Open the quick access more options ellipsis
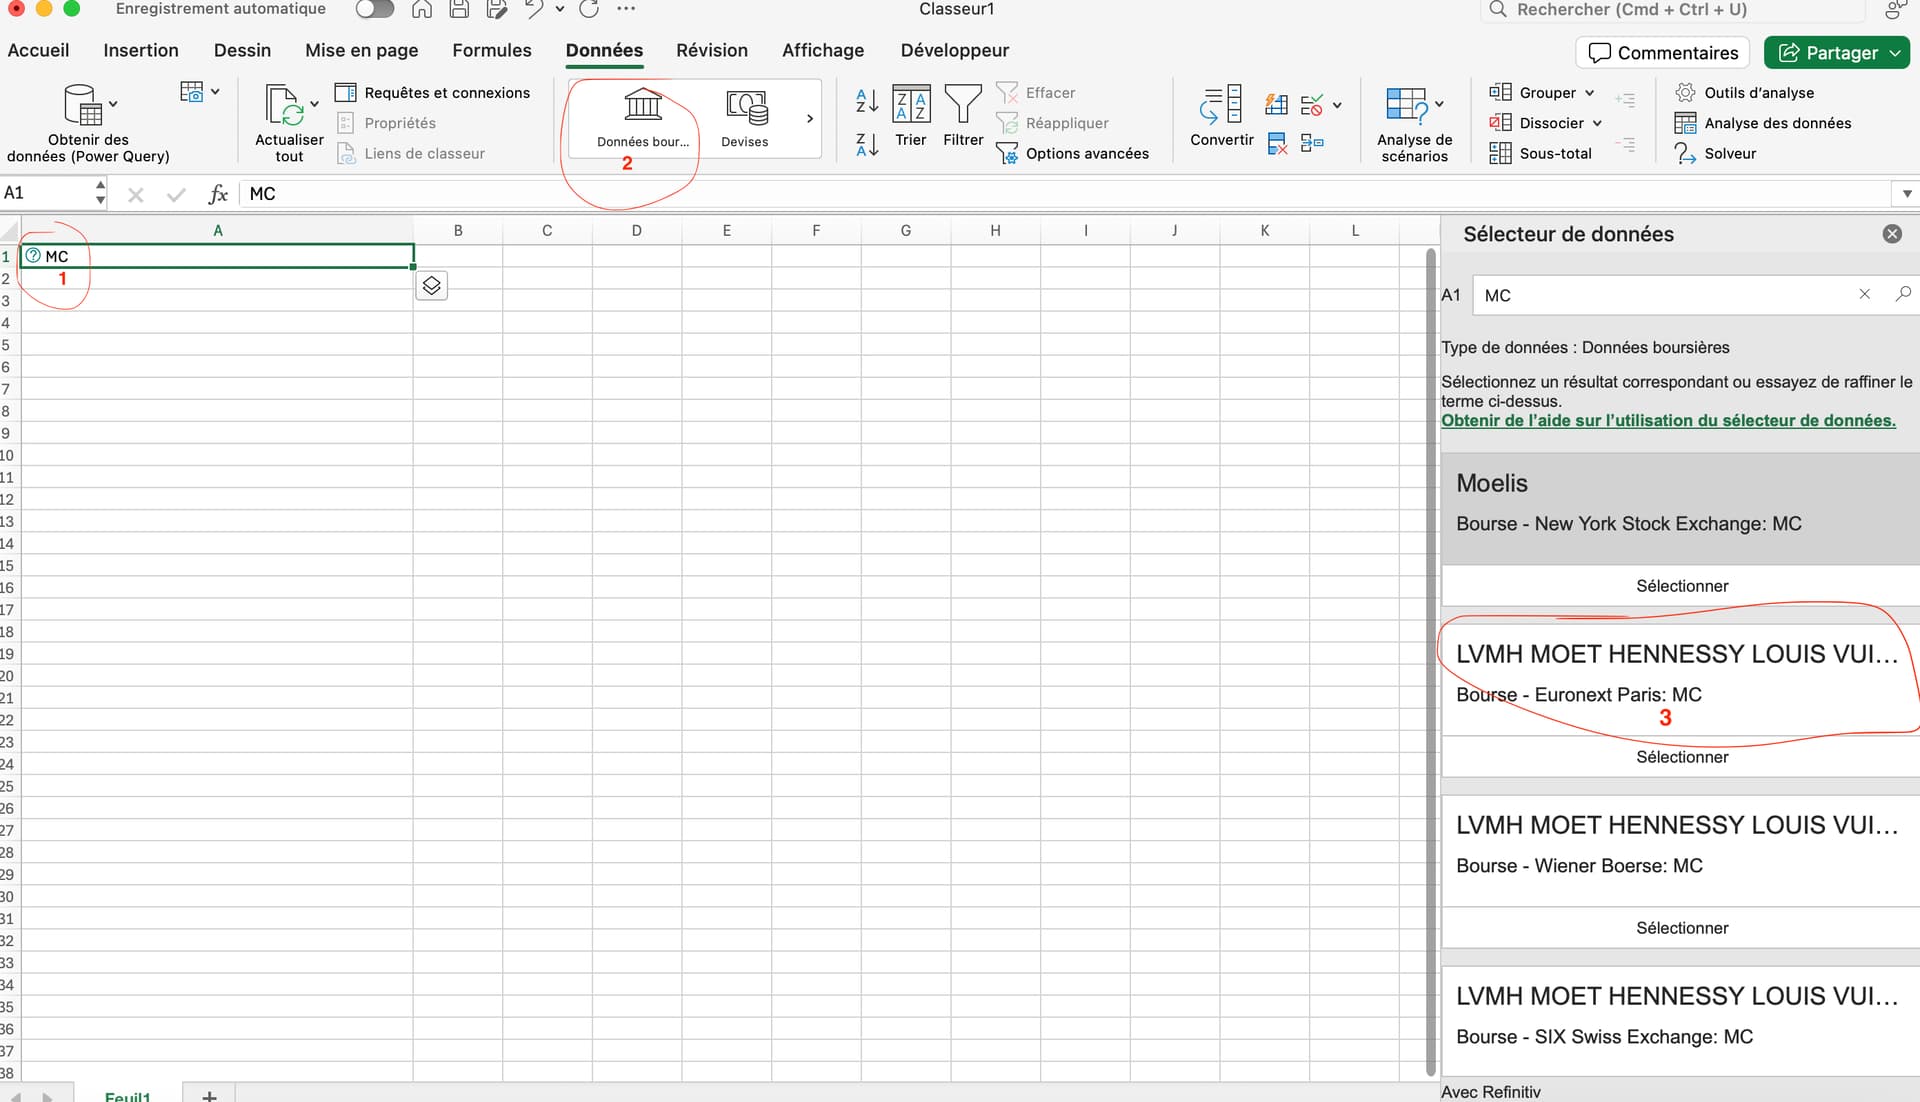The height and width of the screenshot is (1102, 1920). [627, 9]
